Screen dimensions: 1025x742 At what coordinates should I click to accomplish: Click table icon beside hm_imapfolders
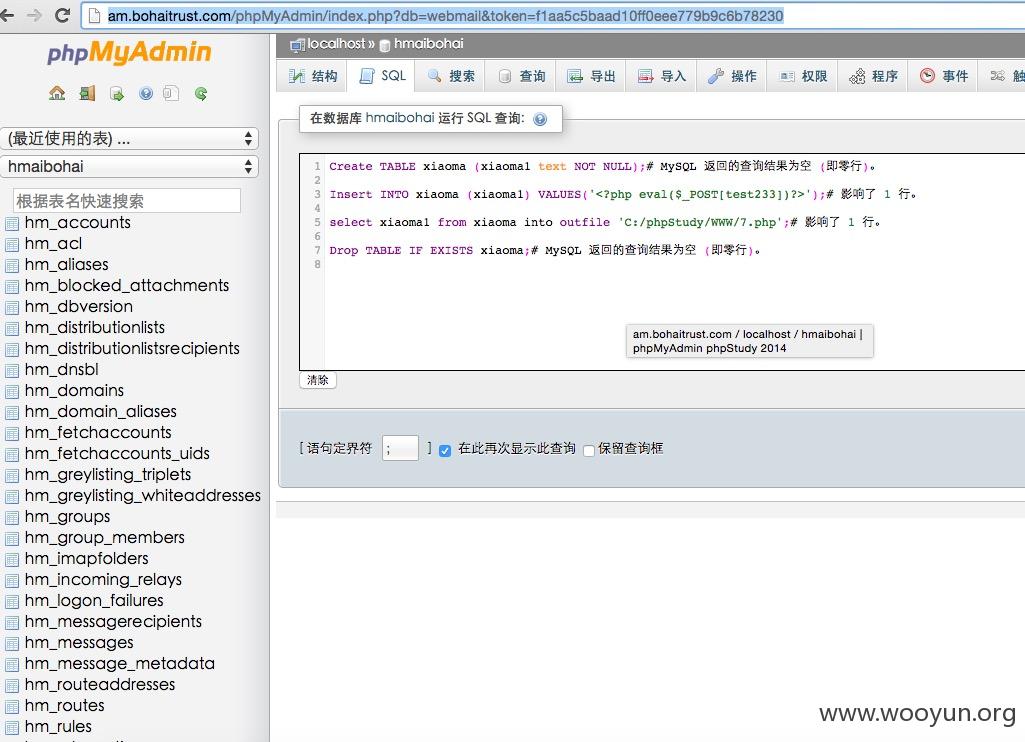coord(12,560)
